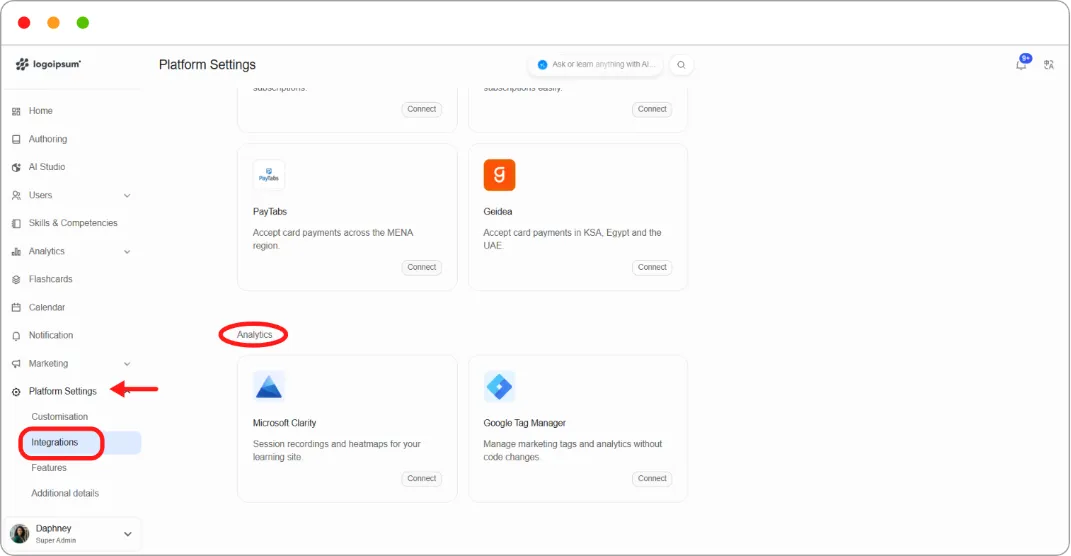Screen dimensions: 1071x556
Task: Click the macOS green maximize button
Action: (x=83, y=23)
